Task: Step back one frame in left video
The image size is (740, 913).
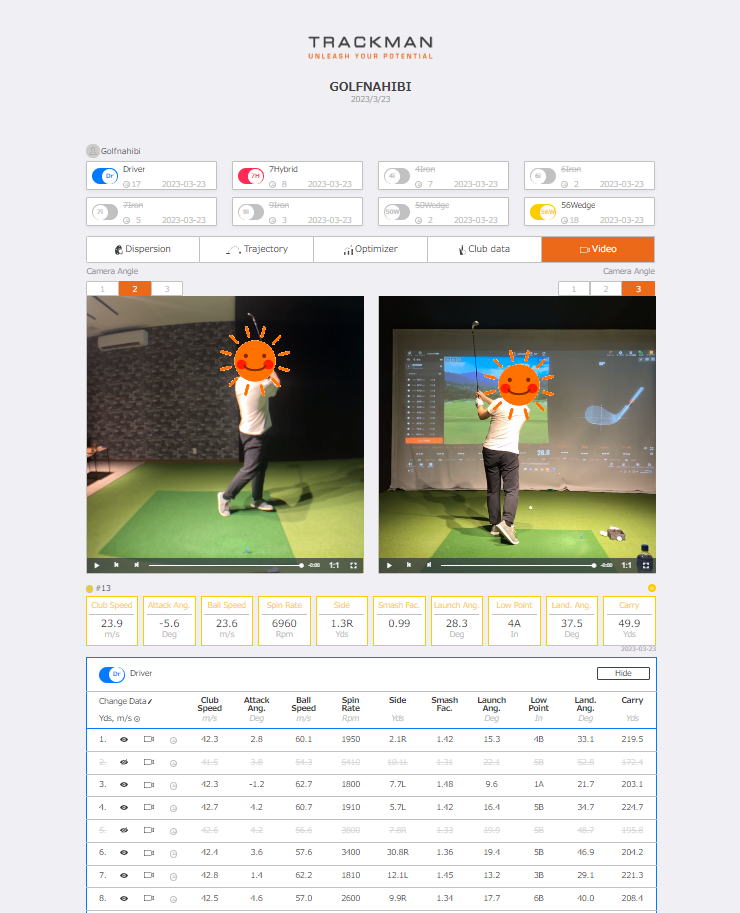Action: (116, 565)
